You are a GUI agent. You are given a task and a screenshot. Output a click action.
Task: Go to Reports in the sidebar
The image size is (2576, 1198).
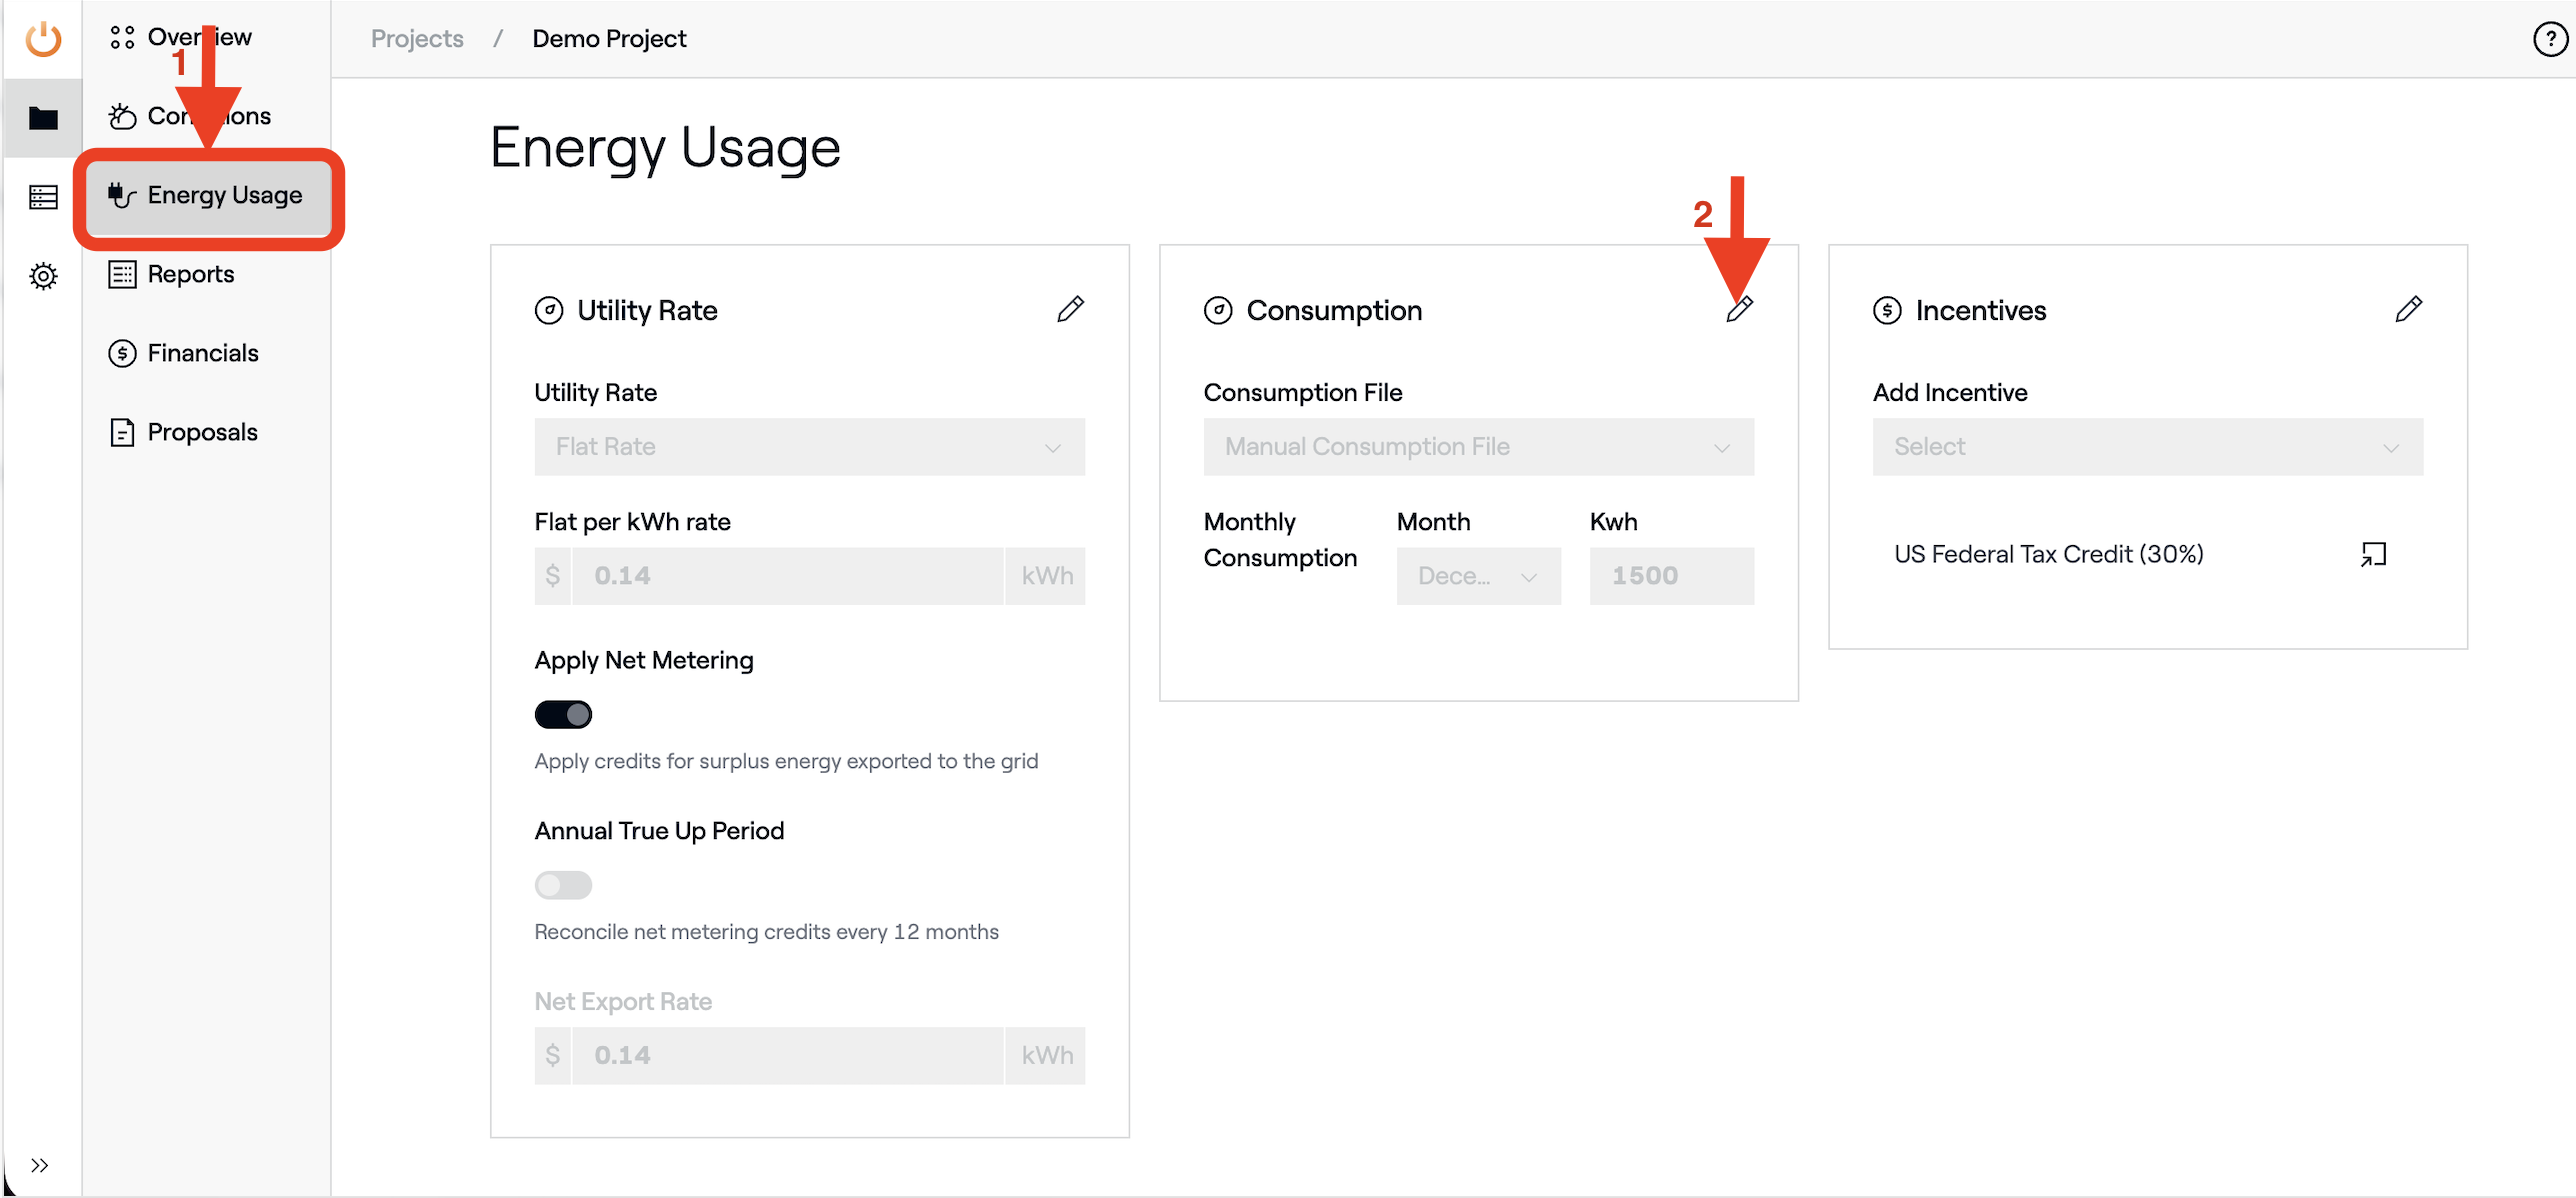click(190, 274)
